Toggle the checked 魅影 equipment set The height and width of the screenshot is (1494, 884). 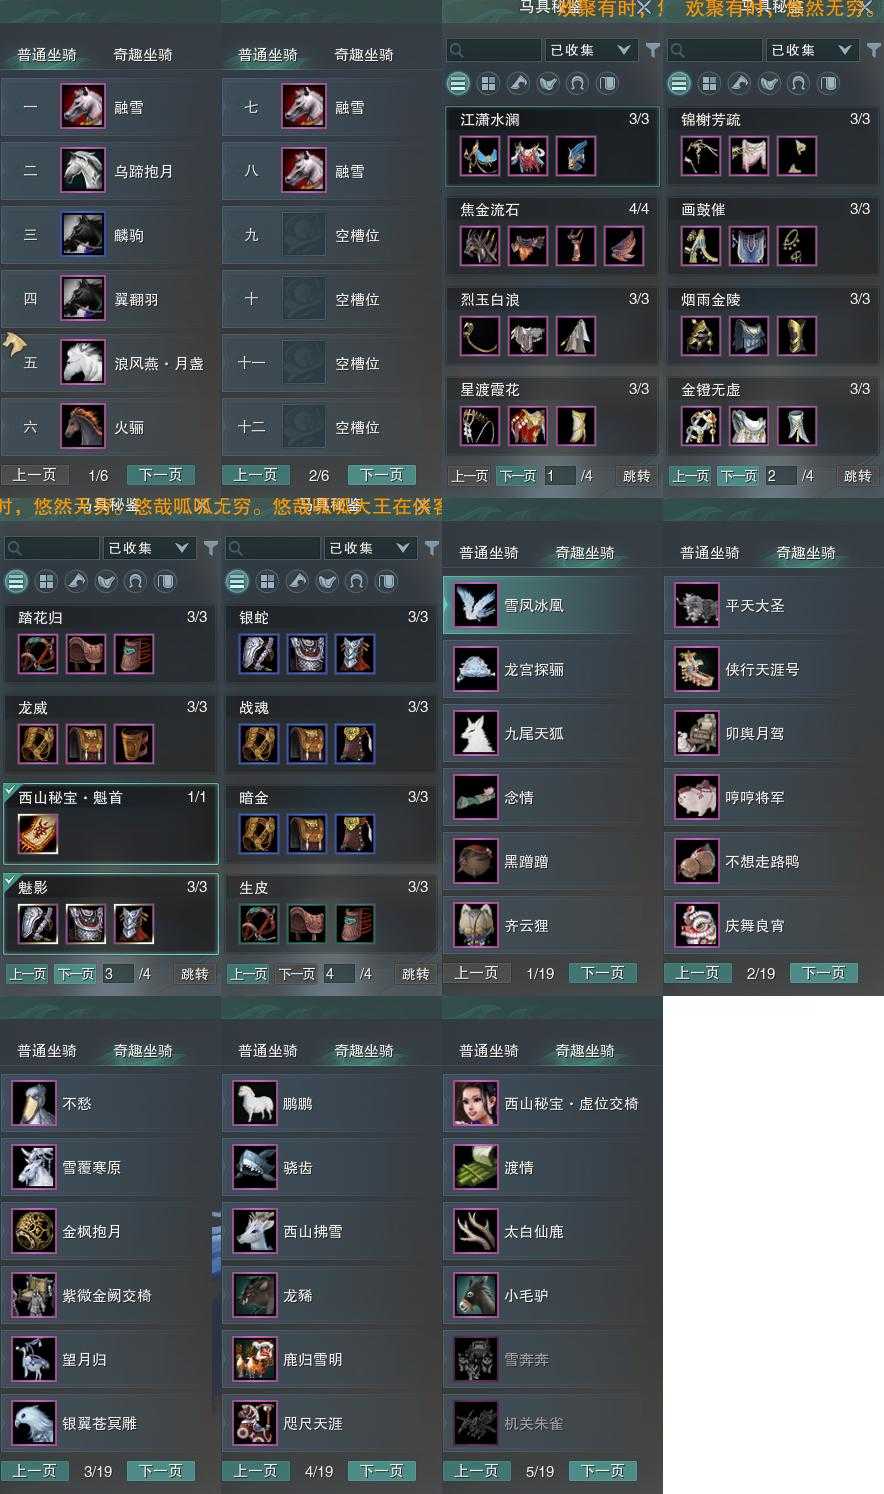tap(111, 914)
